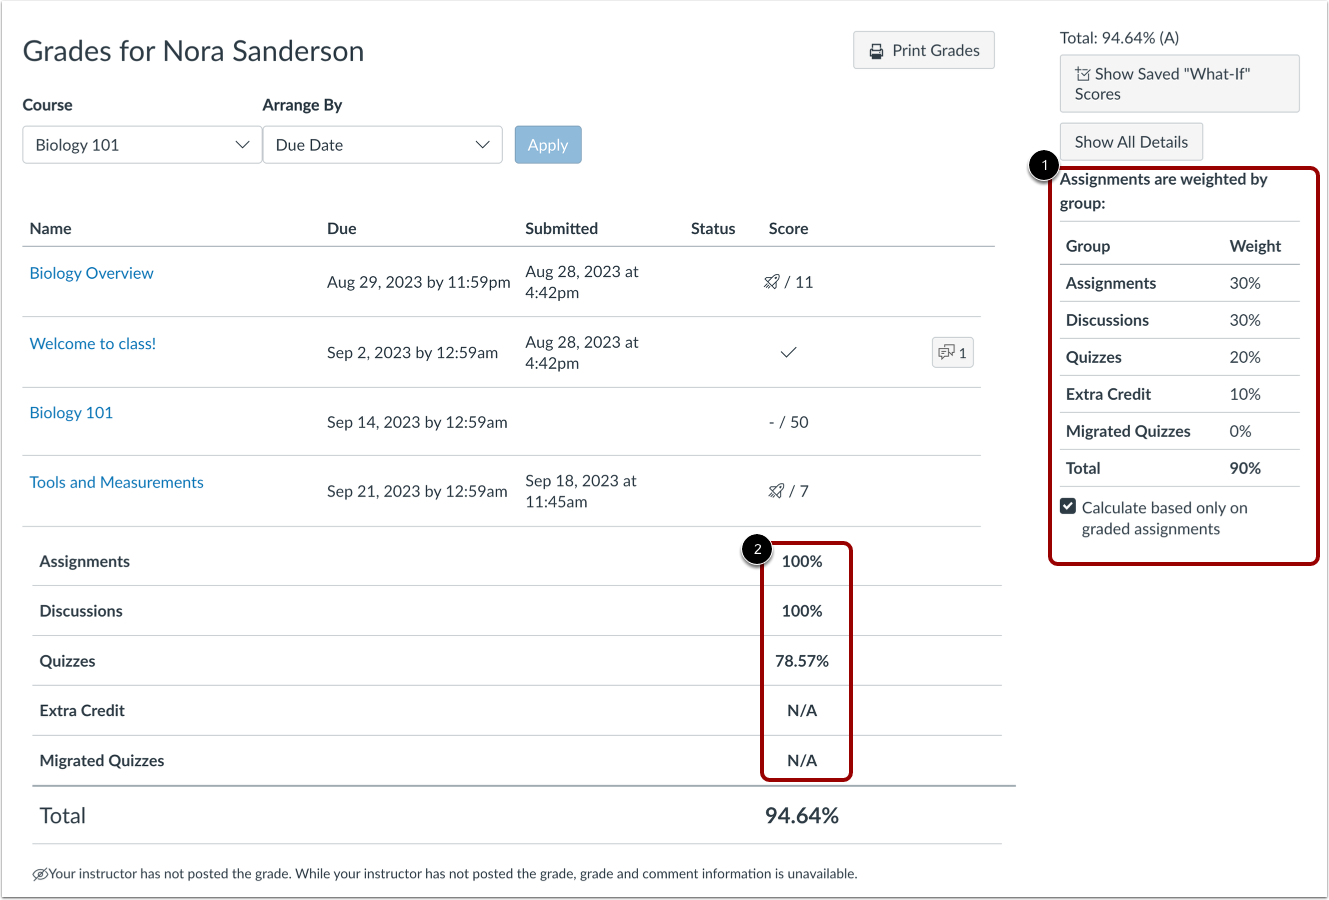Open the Biology Overview assignment
The width and height of the screenshot is (1329, 900).
click(91, 272)
